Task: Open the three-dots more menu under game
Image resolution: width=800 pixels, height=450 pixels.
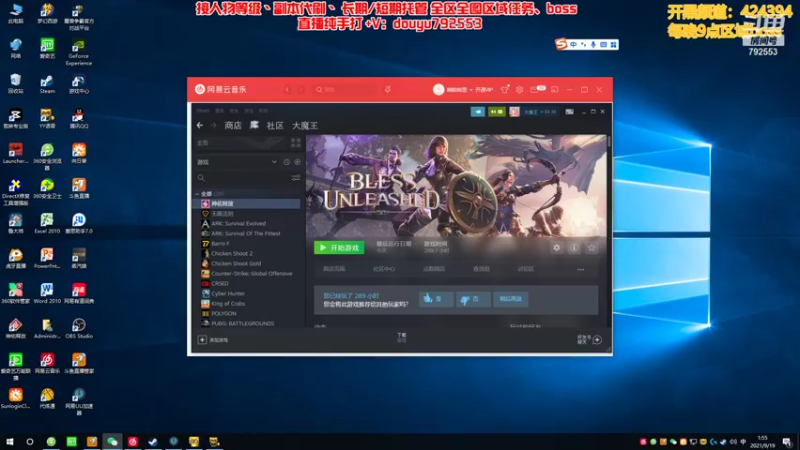Action: point(581,269)
